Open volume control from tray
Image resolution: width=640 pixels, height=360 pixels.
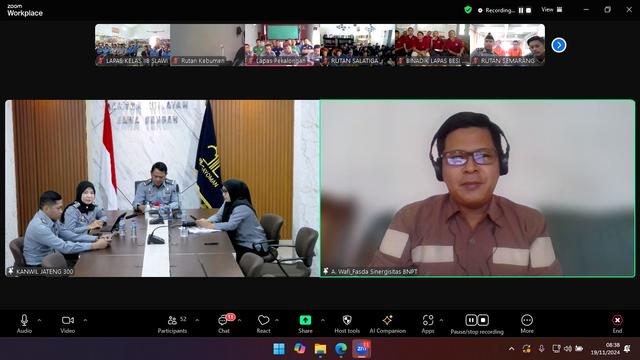[x=568, y=349]
